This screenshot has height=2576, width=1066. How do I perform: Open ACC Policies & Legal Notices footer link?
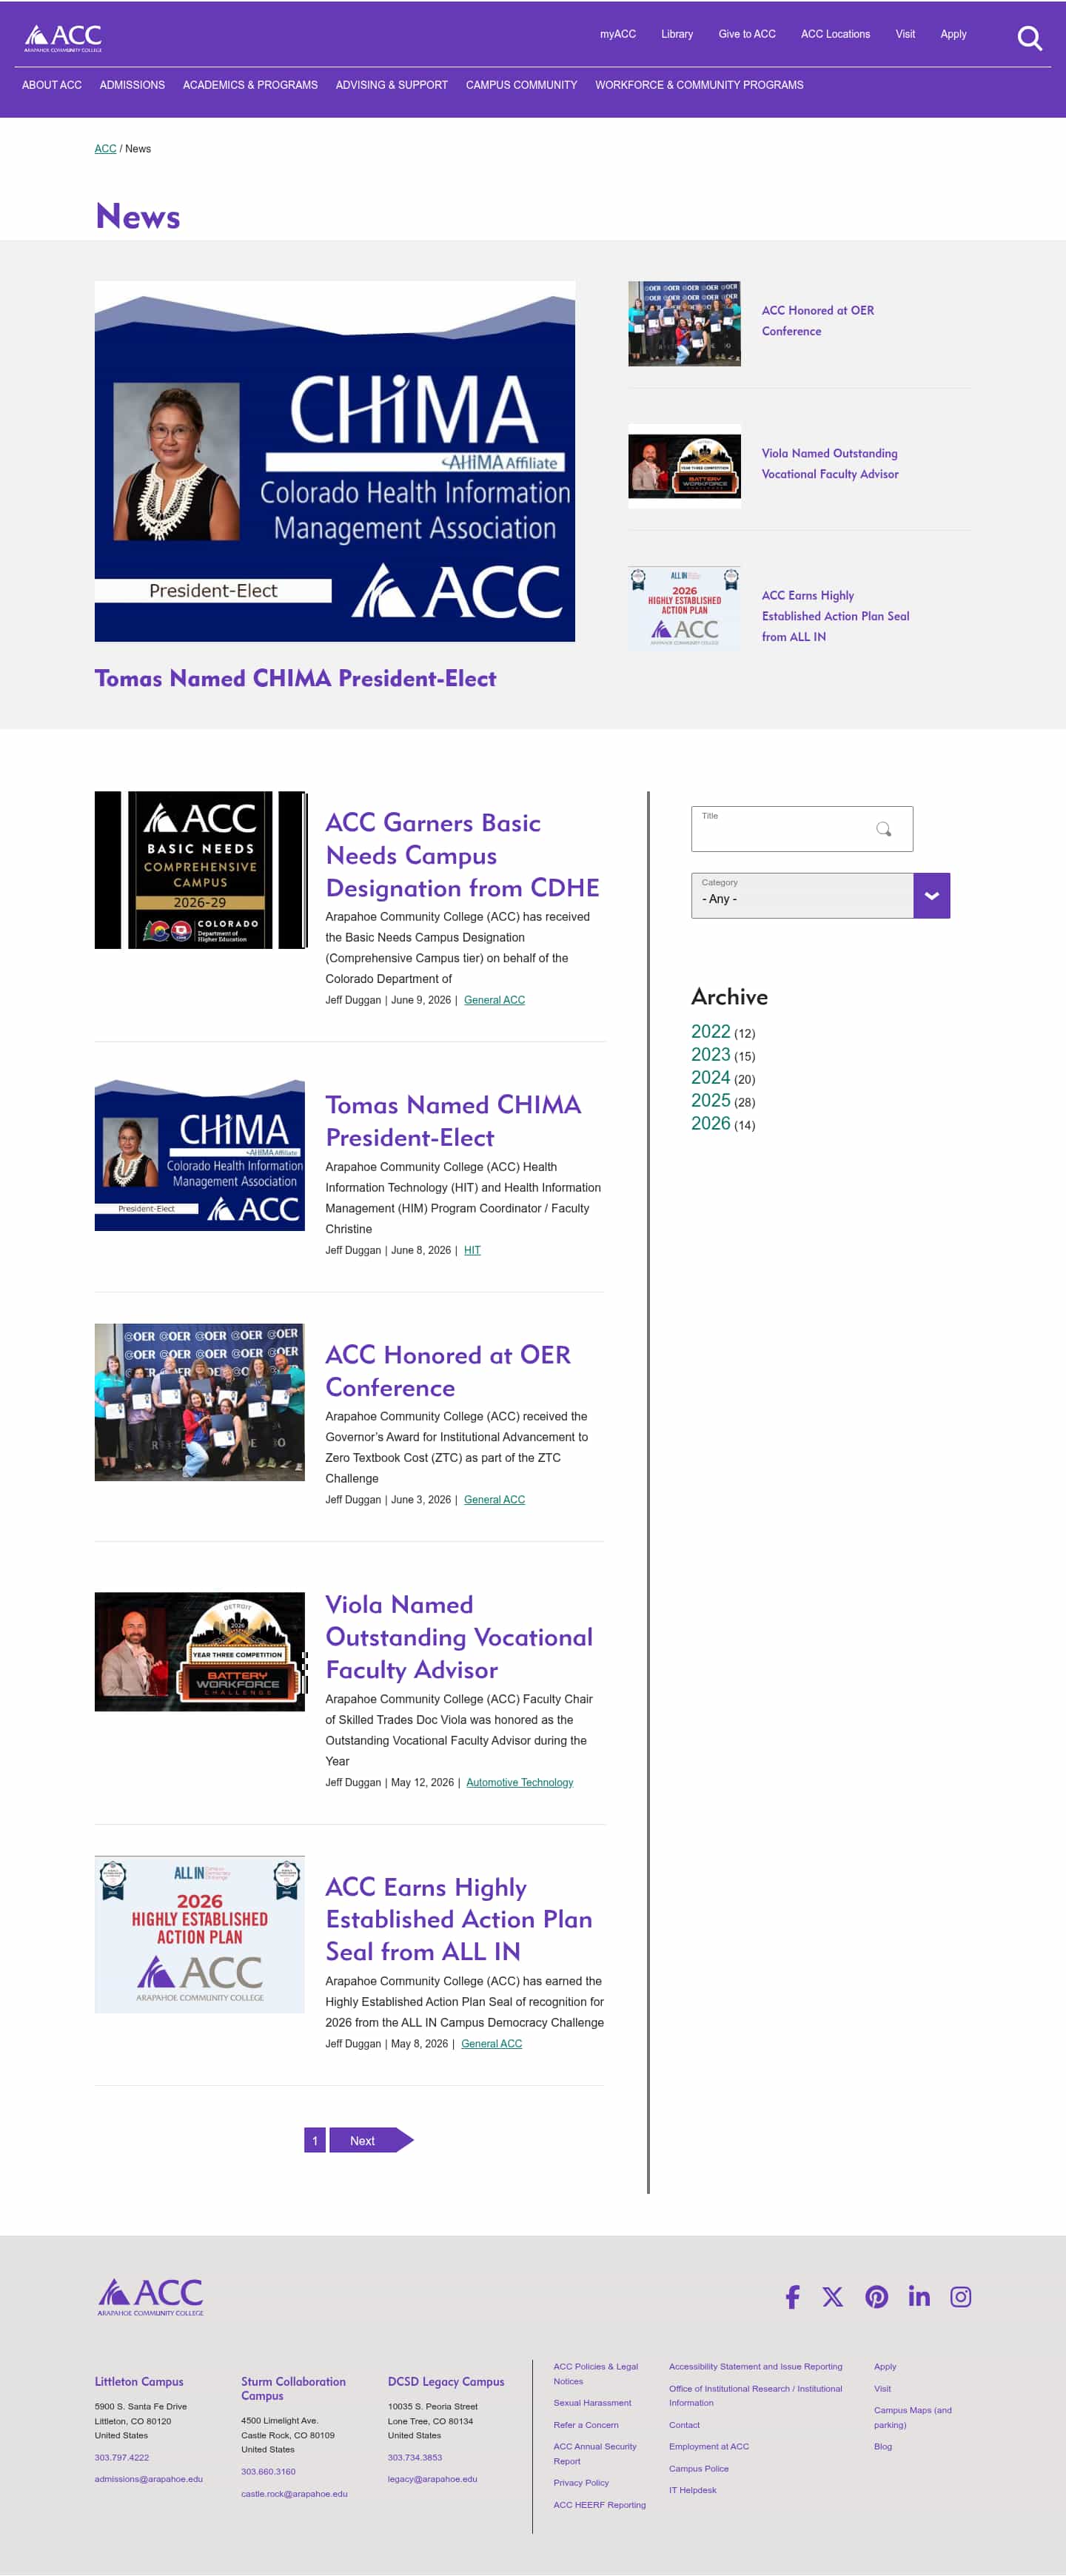tap(596, 2374)
